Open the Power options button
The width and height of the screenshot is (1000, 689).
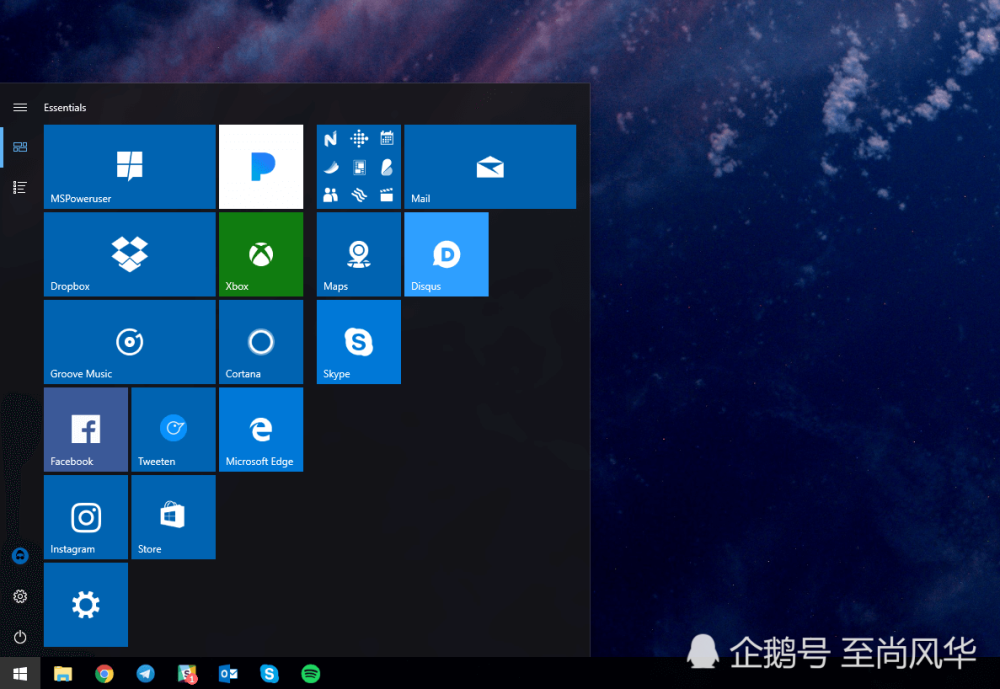point(20,637)
